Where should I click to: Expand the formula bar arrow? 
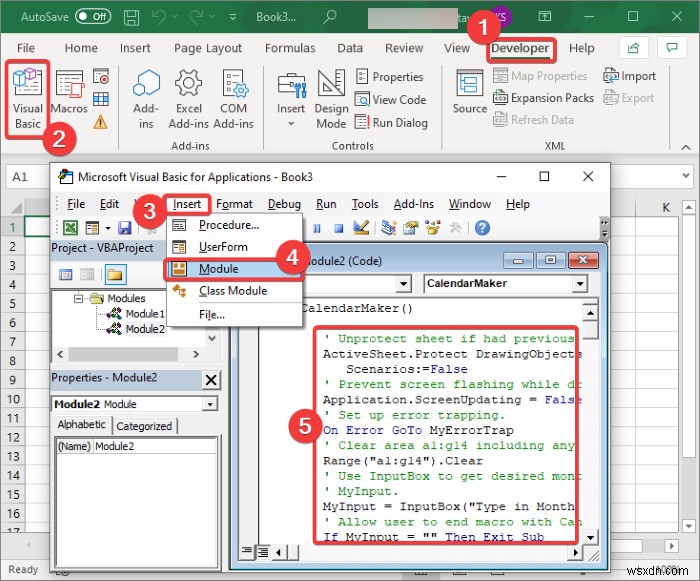[x=686, y=176]
